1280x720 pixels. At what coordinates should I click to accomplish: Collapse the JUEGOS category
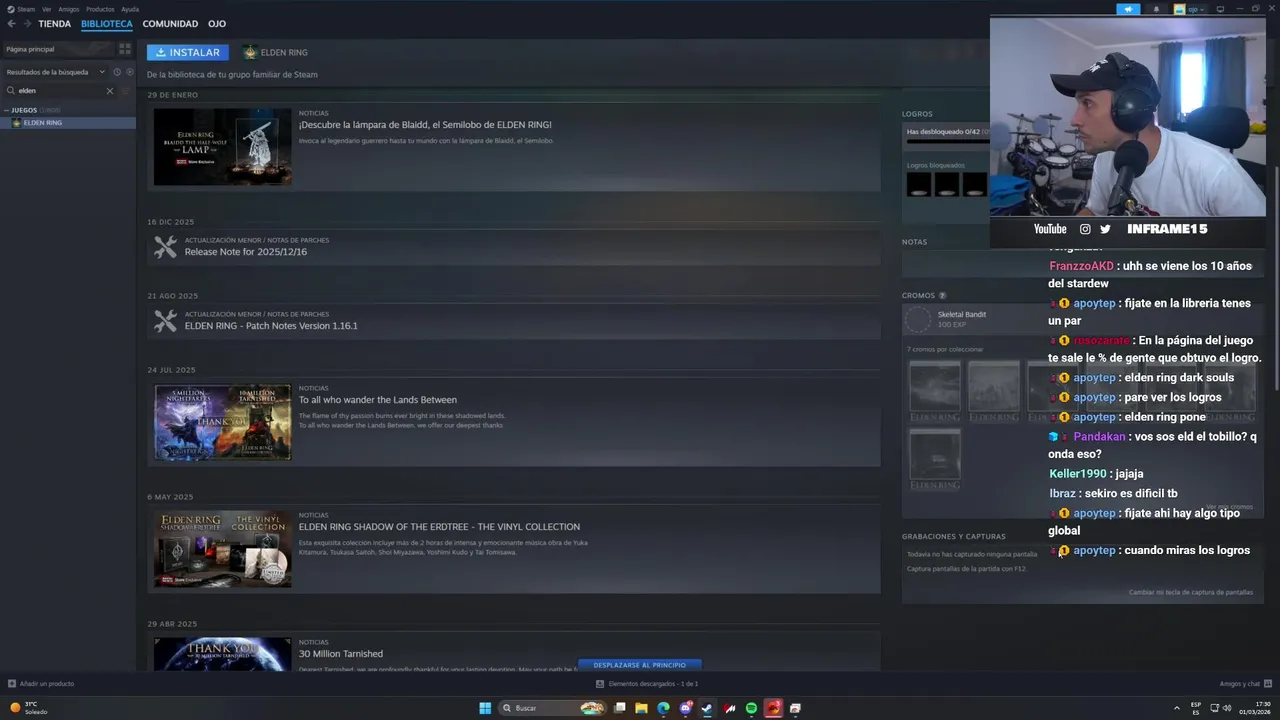pos(7,110)
